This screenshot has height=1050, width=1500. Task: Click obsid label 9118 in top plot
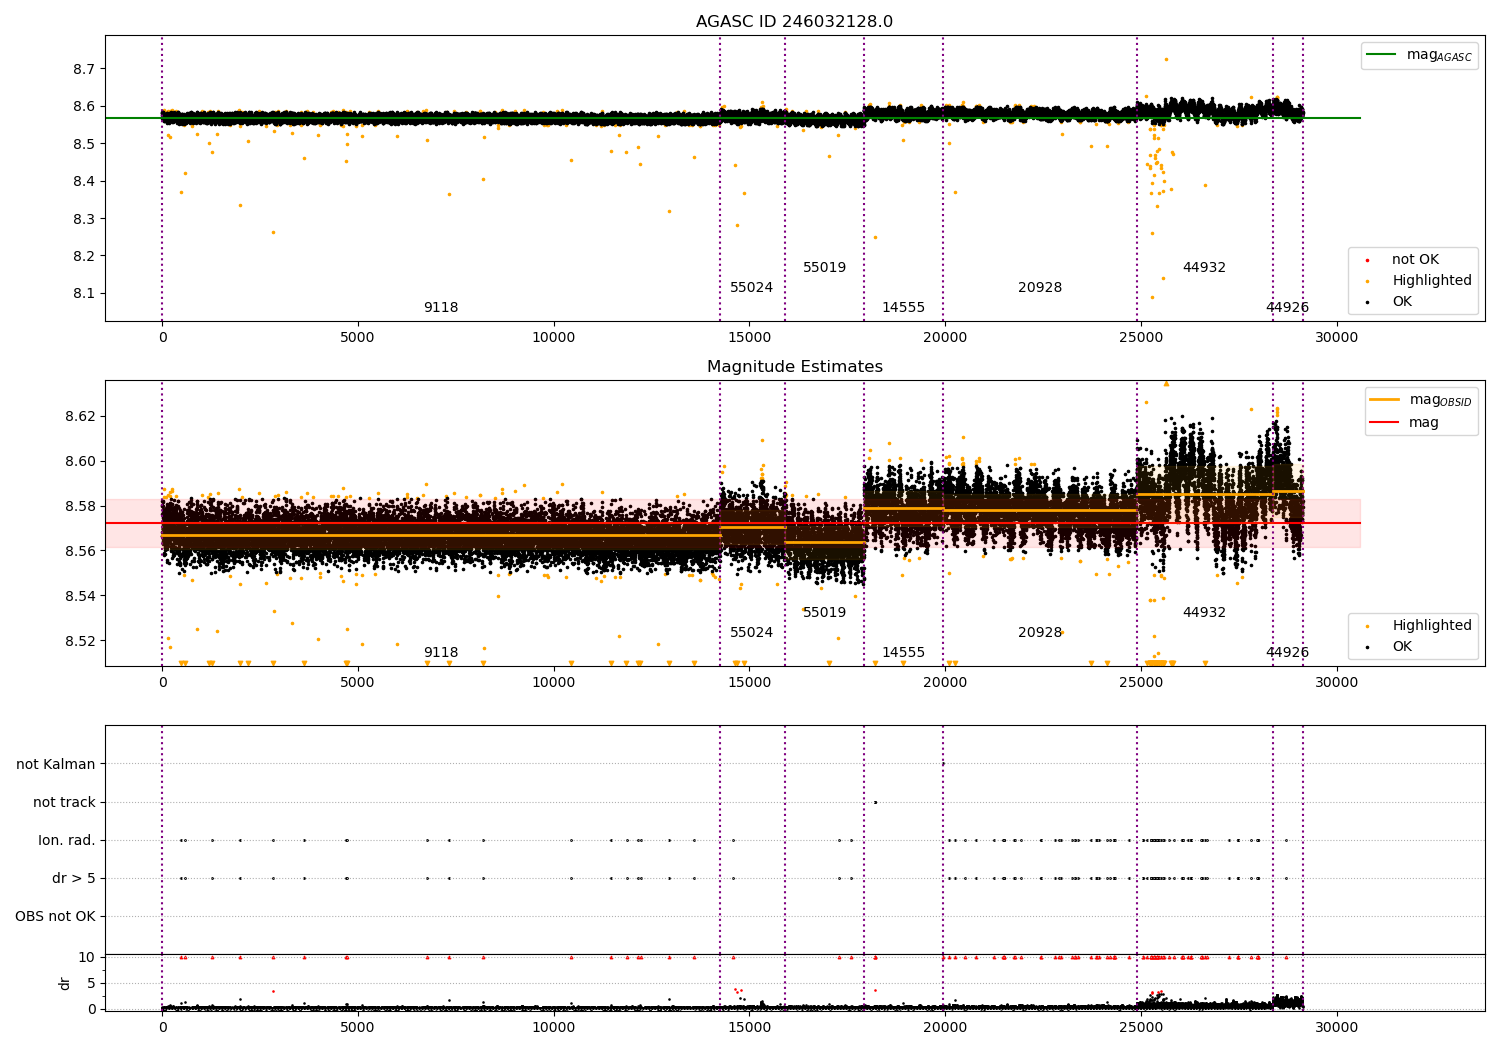(x=441, y=308)
